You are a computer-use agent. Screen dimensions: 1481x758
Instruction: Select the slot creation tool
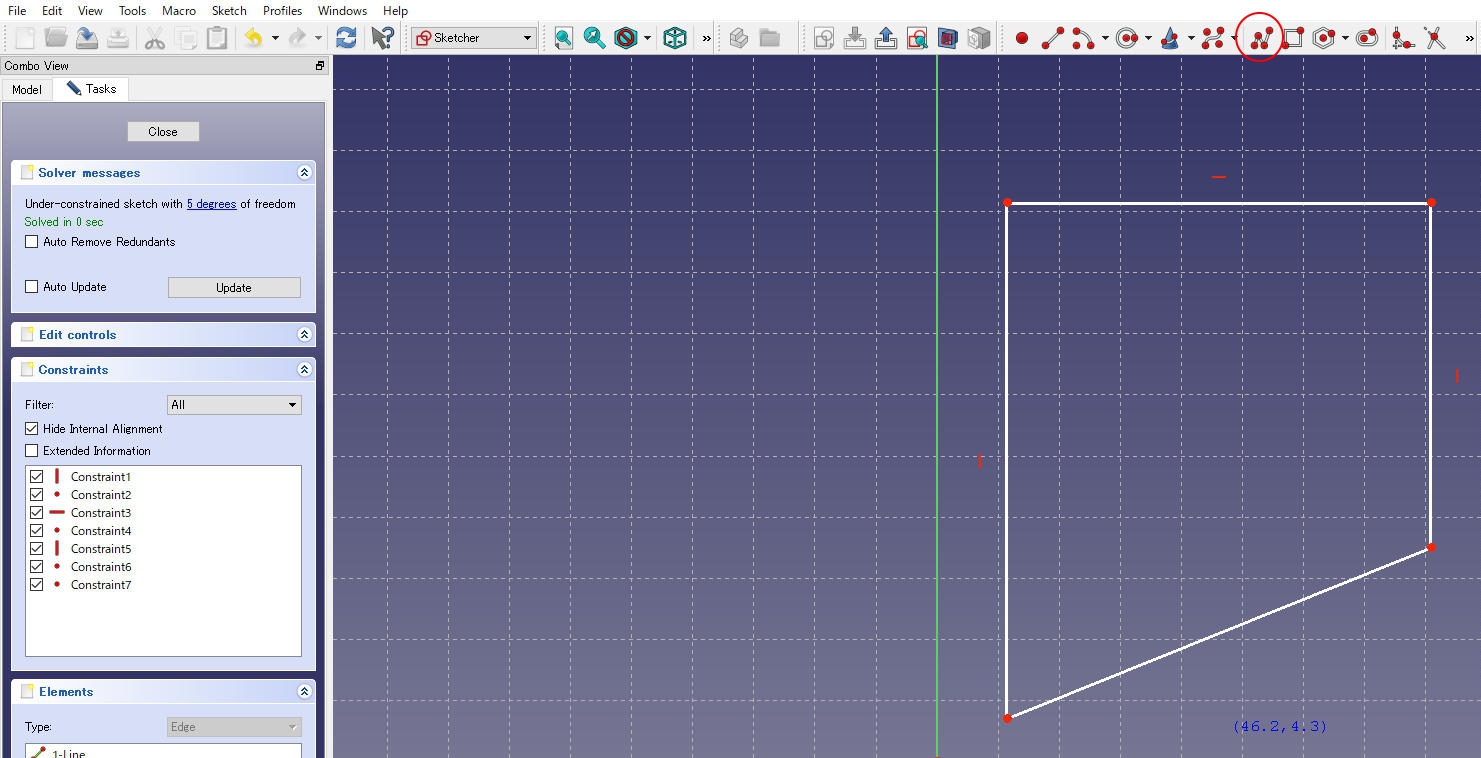1367,38
